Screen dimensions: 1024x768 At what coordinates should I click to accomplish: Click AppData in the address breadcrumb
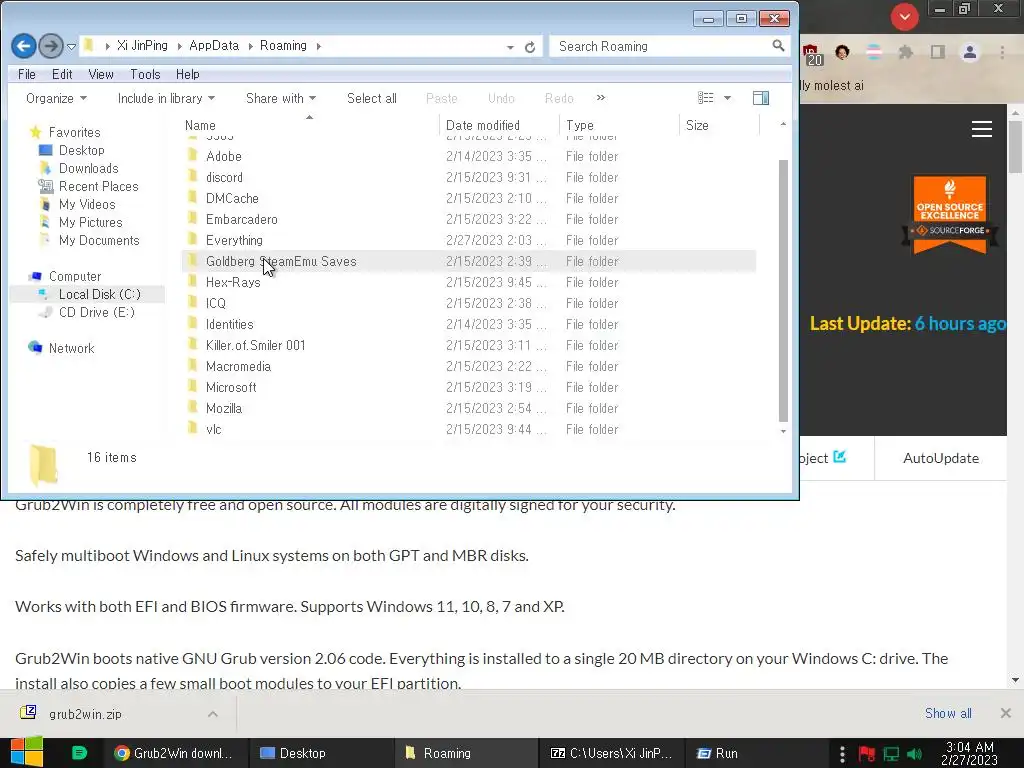pos(214,46)
